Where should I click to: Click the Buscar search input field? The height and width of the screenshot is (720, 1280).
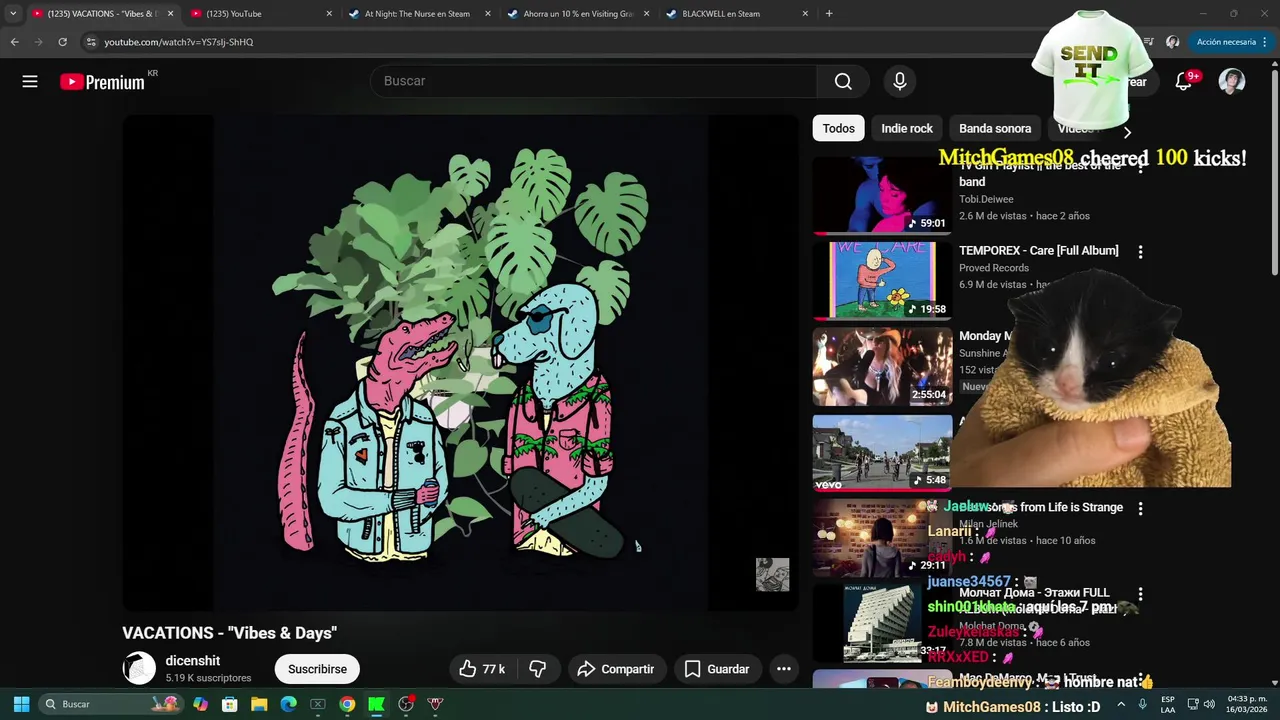[x=594, y=81]
